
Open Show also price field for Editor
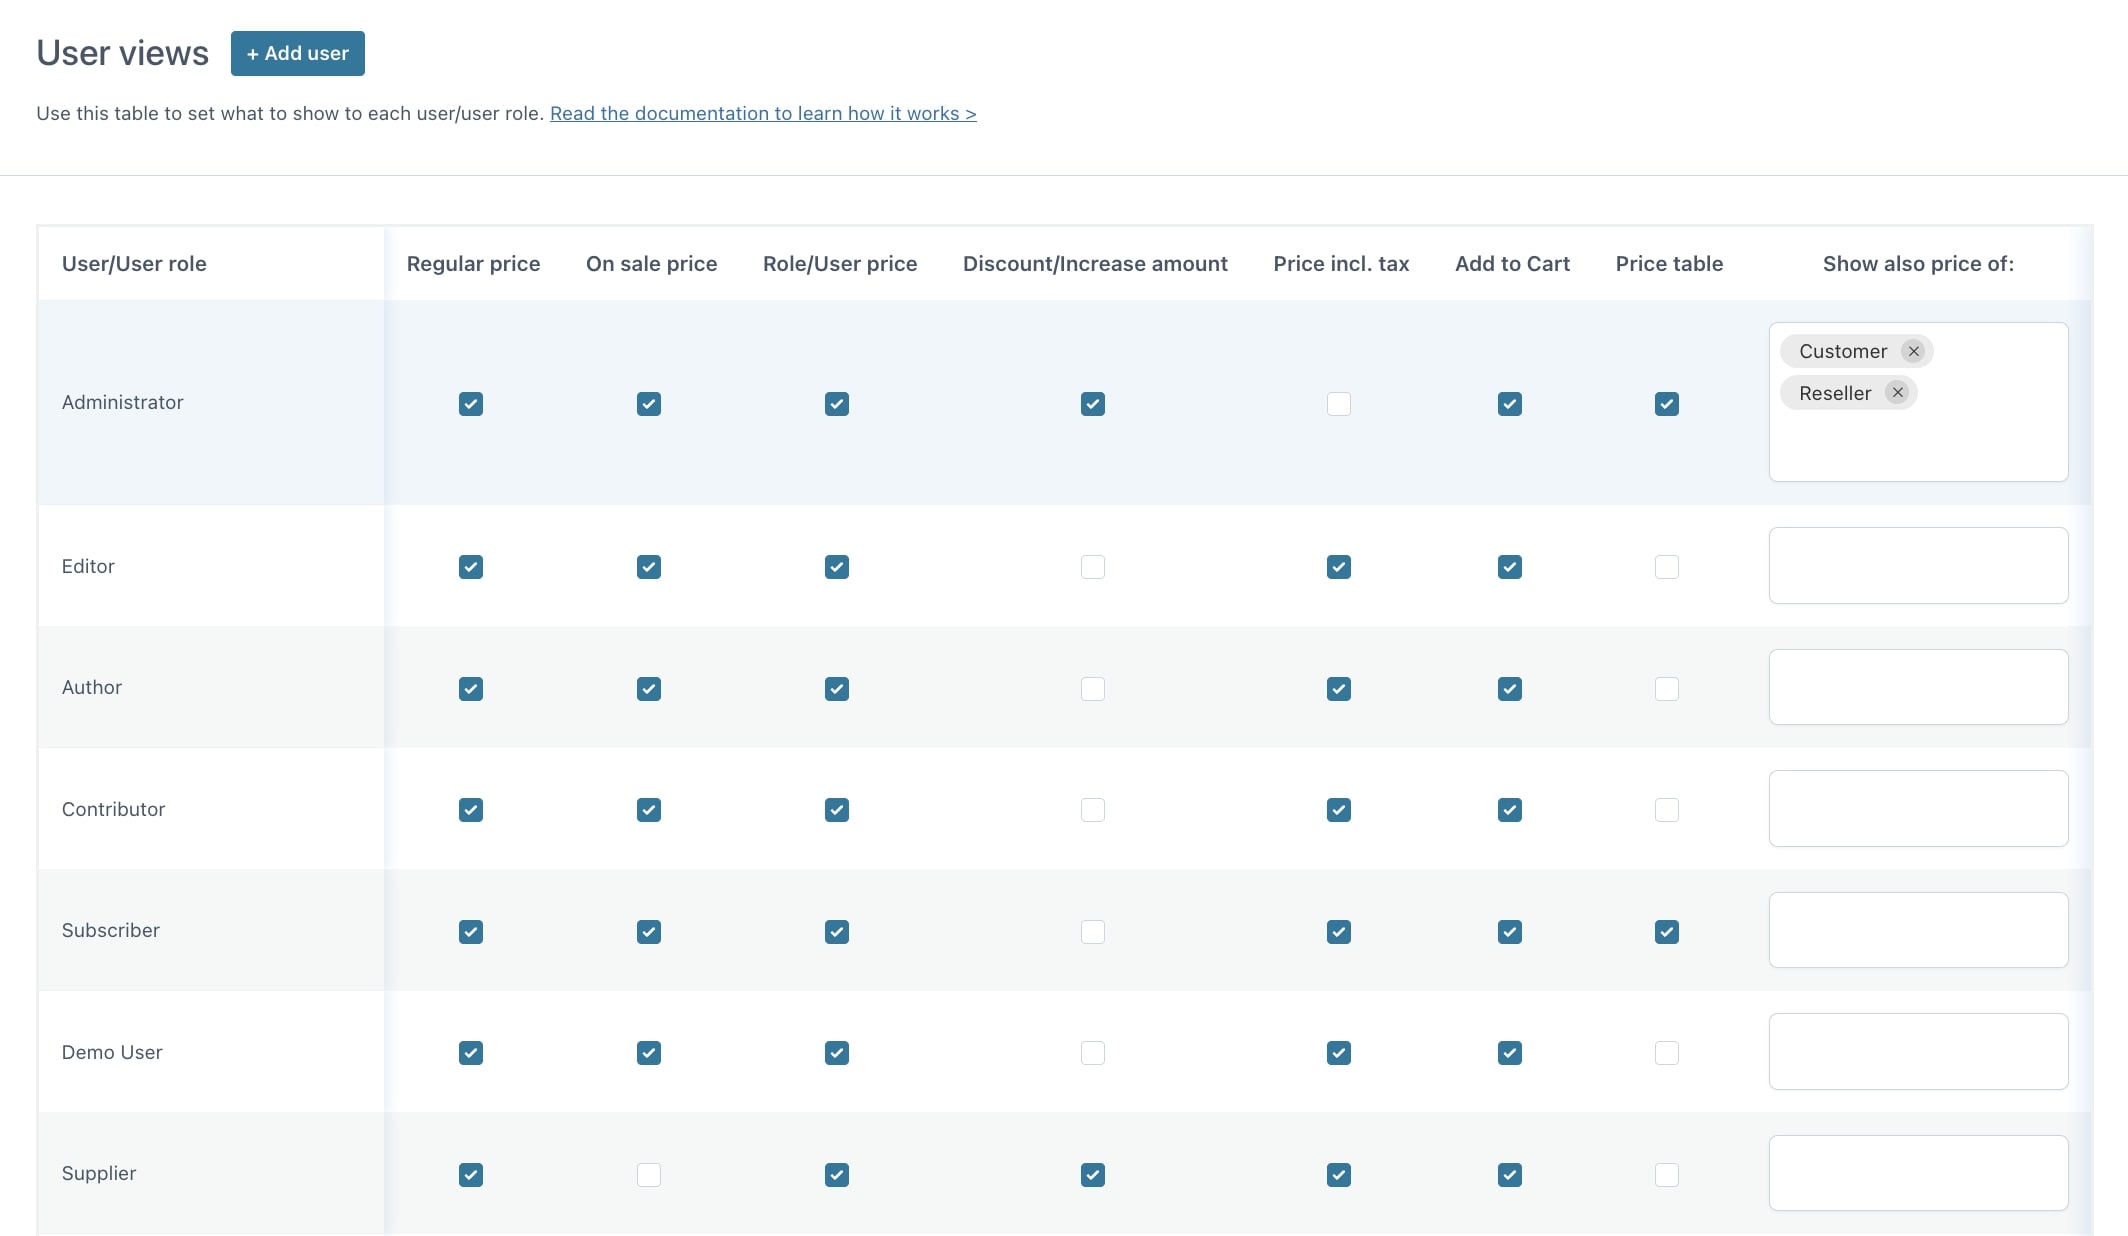click(1918, 566)
